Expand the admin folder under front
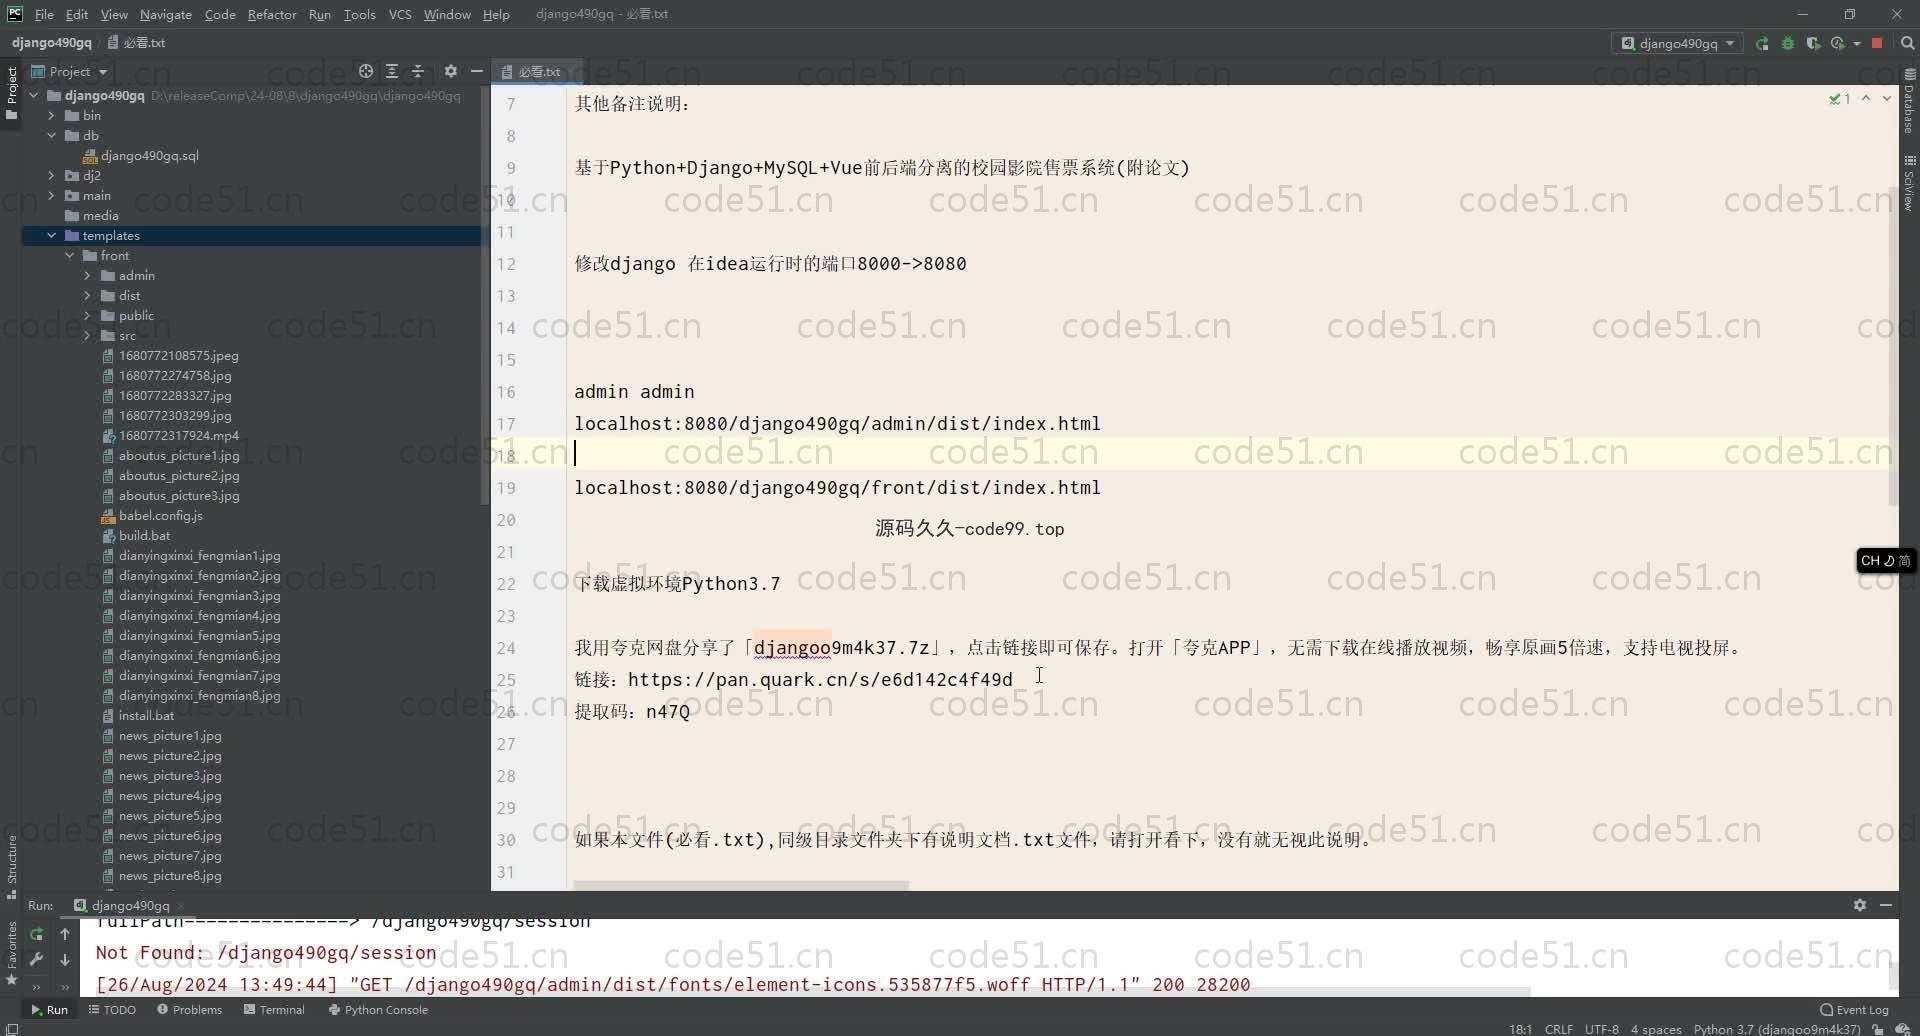Screen dimensions: 1920x1036 87,275
